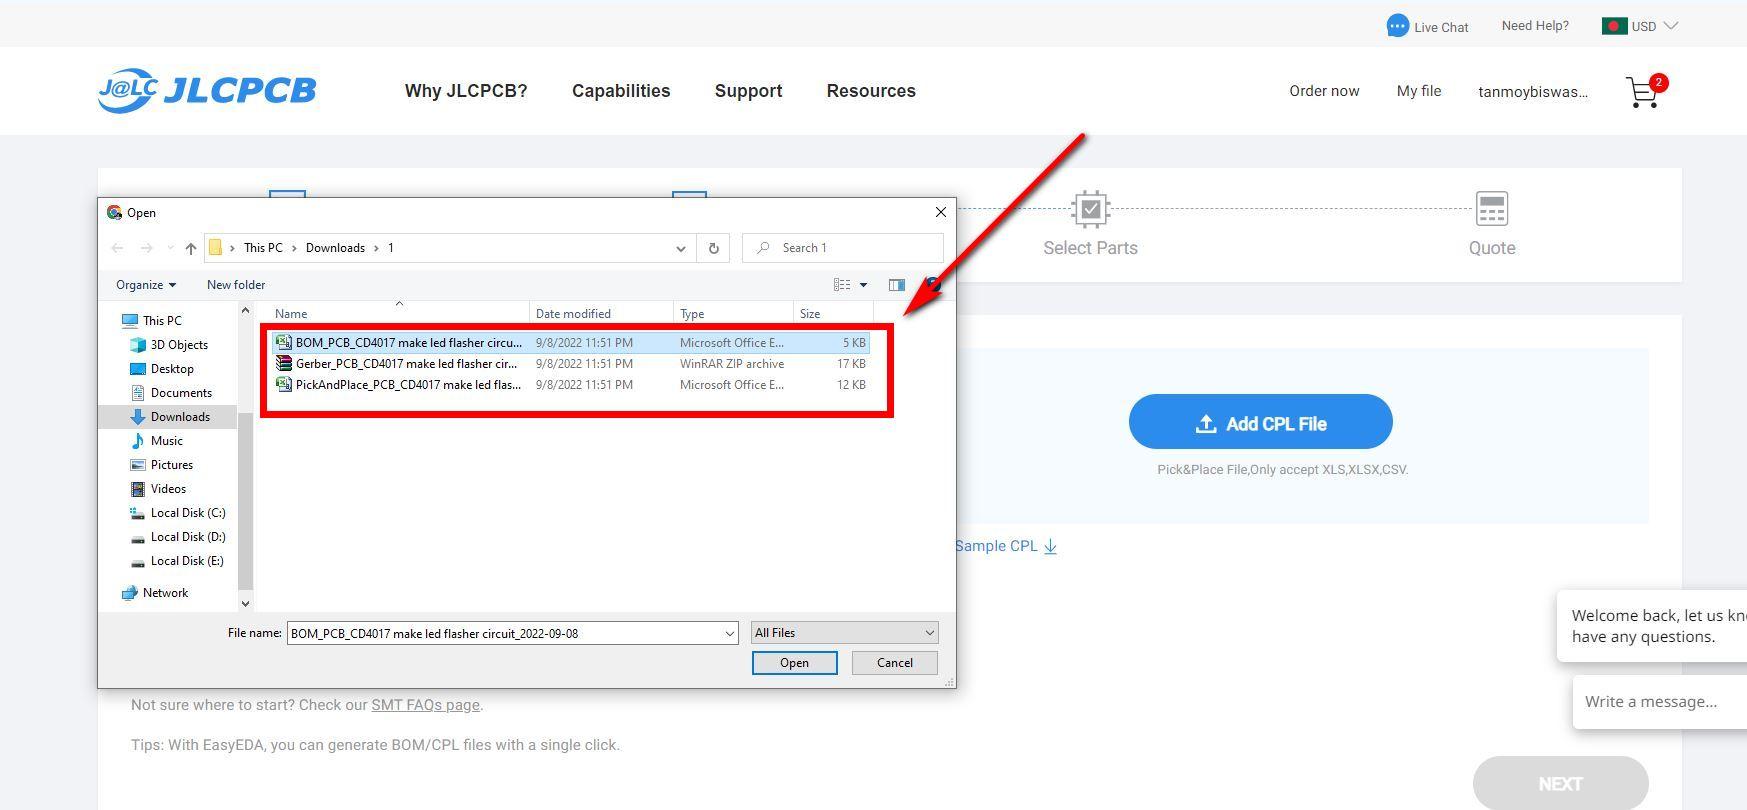
Task: Open the Capabilities menu
Action: (621, 91)
